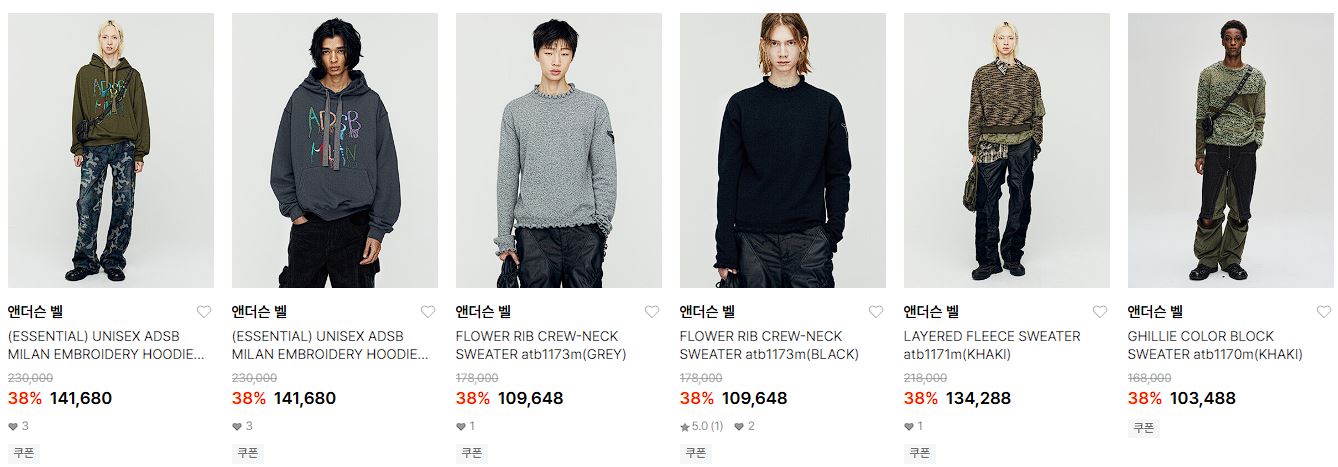Open Ghillie Color Block Sweater image
The image size is (1338, 467).
coord(1231,150)
